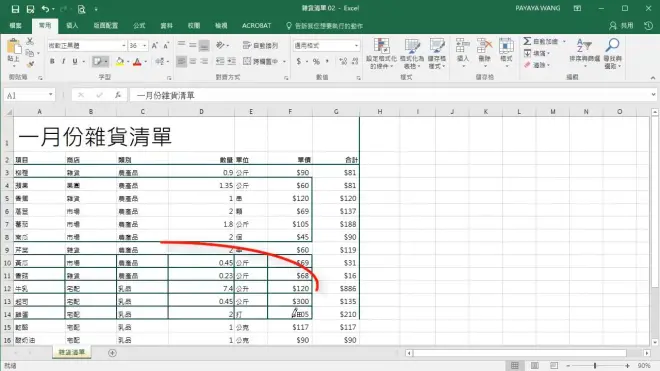Click the Copy icon

pyautogui.click(x=29, y=53)
